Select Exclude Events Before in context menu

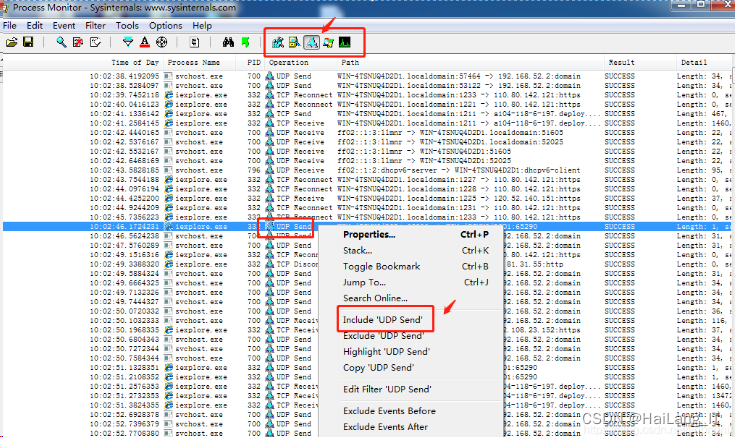[389, 411]
